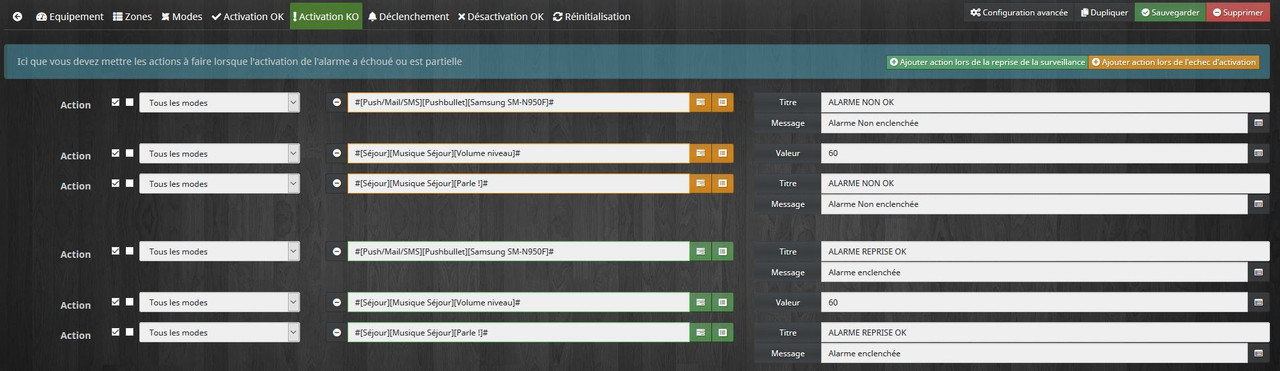This screenshot has height=371, width=1280.
Task: Open 'Tous les modes' dropdown in orange Parle row
Action: point(219,183)
